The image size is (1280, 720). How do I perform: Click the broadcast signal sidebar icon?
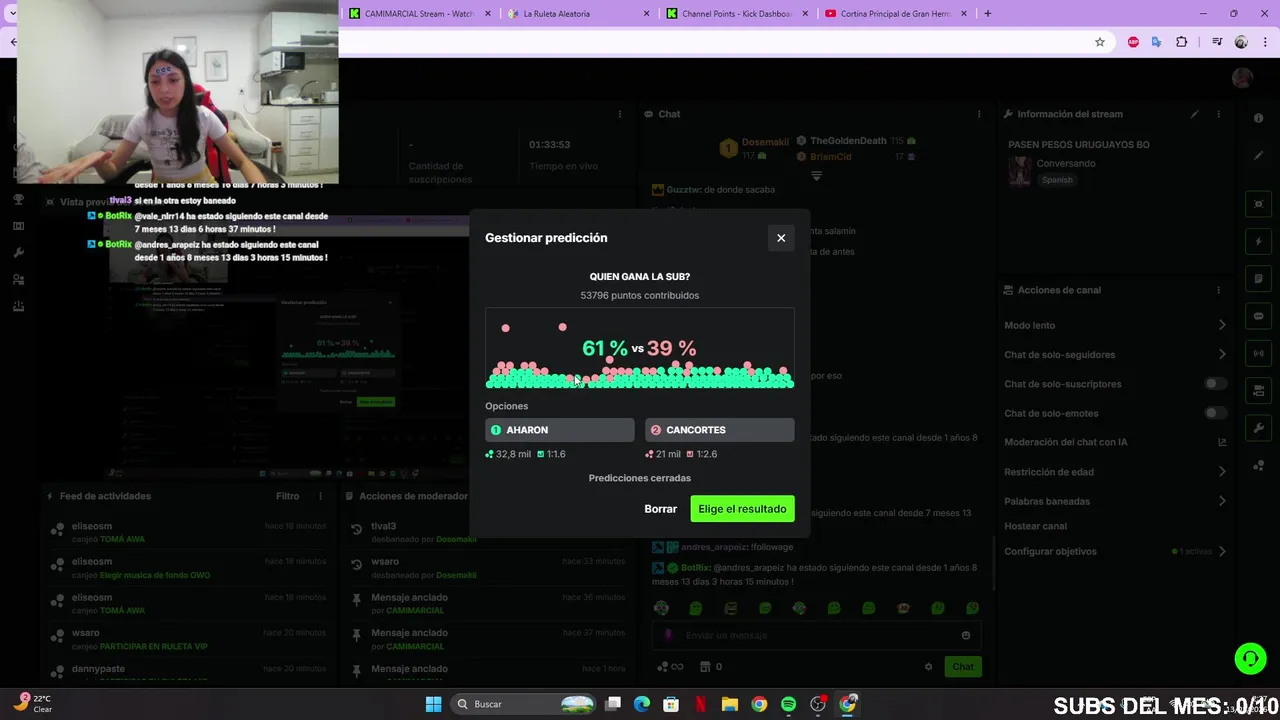(1258, 353)
